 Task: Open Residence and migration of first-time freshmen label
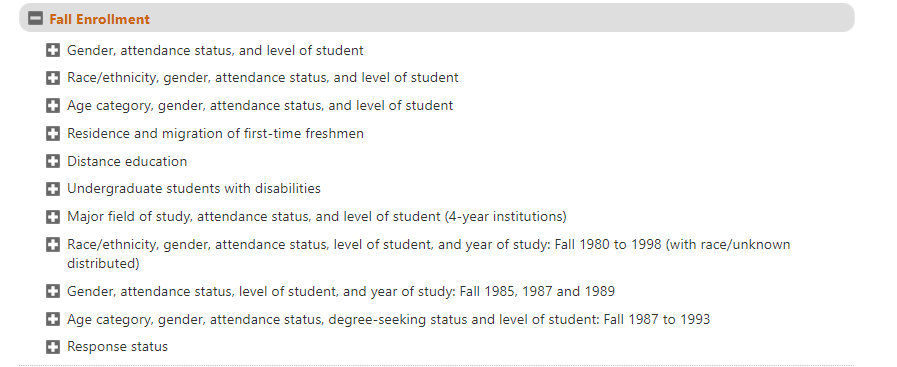coord(215,134)
